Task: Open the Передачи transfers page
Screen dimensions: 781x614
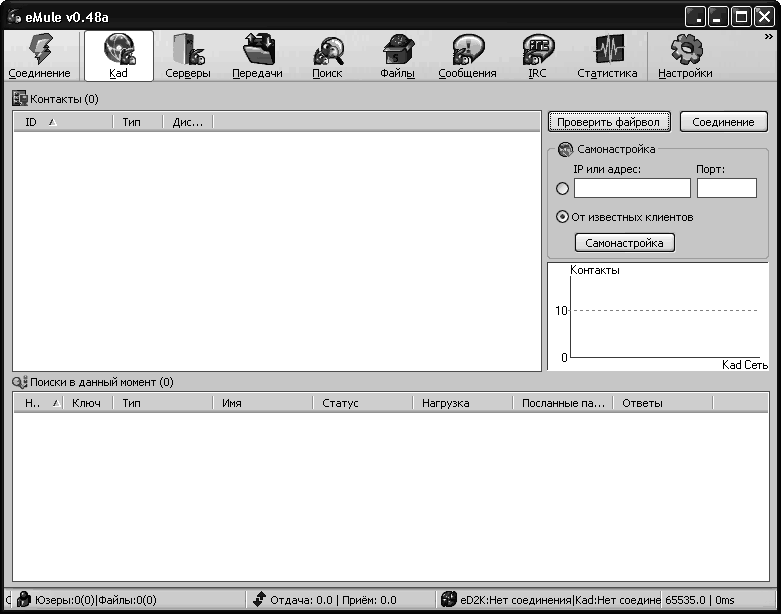Action: coord(257,56)
